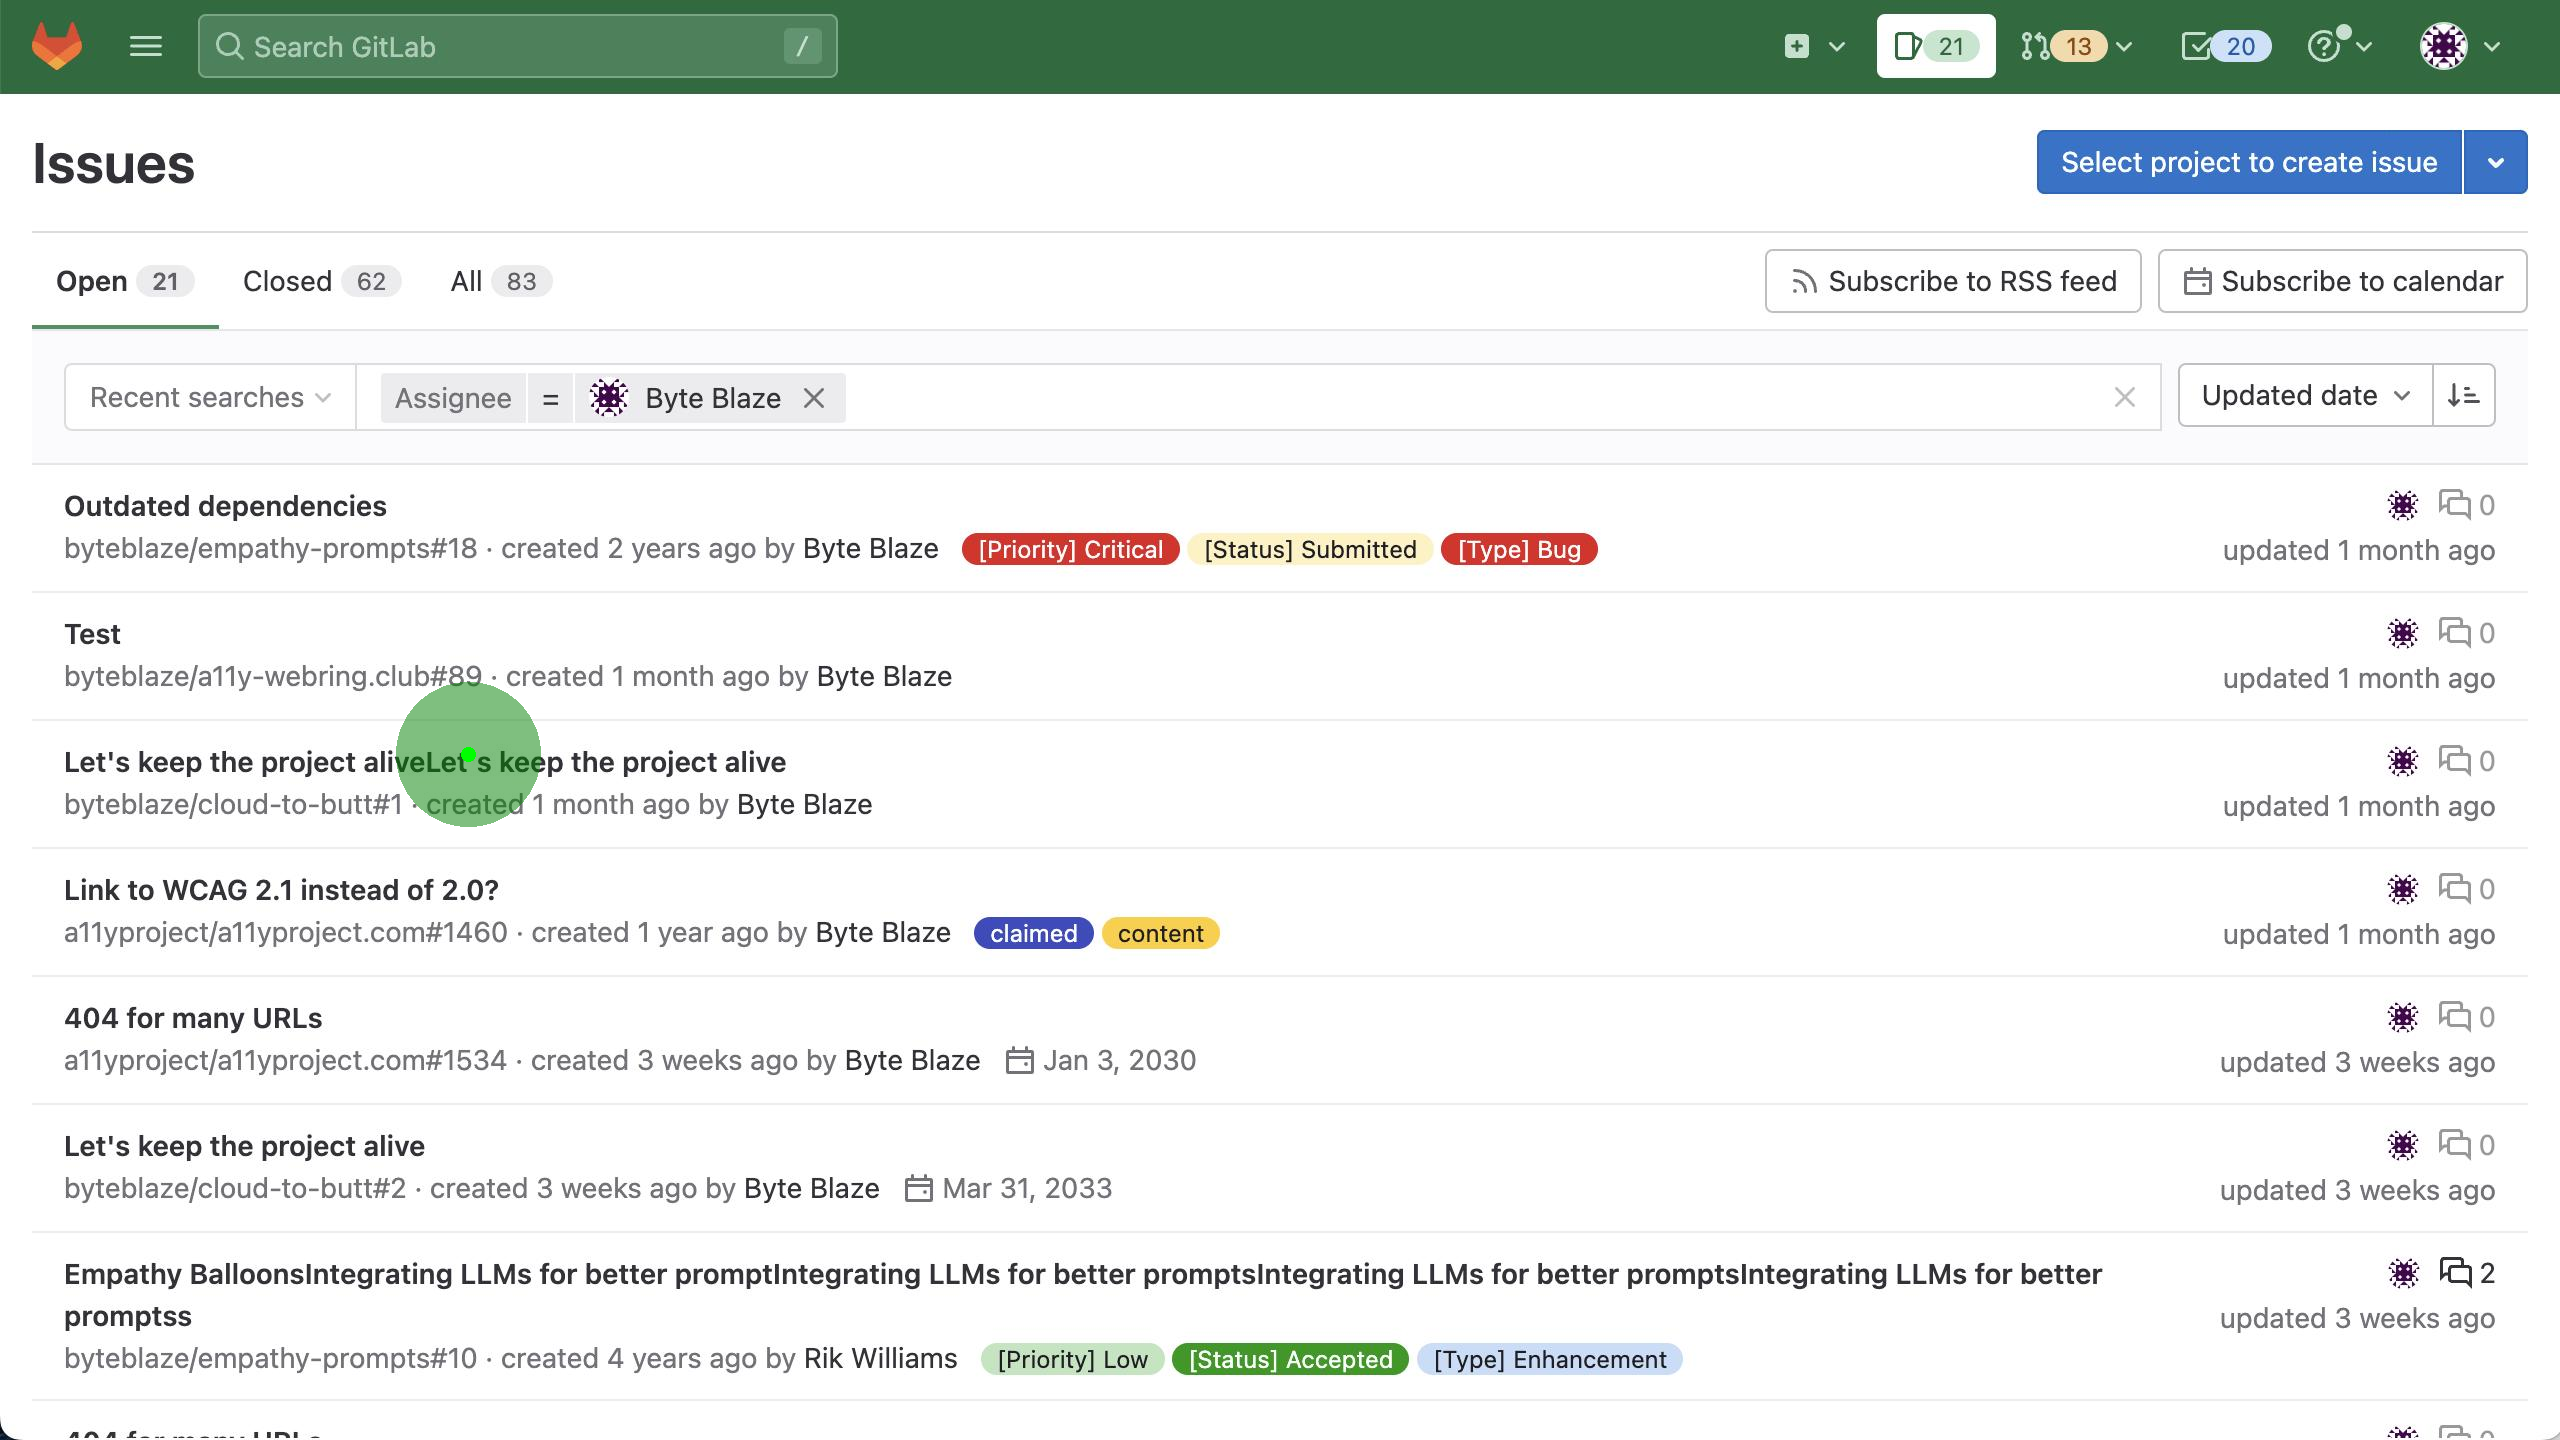The image size is (2560, 1440).
Task: Click the GitLab fox logo
Action: pyautogui.click(x=57, y=46)
